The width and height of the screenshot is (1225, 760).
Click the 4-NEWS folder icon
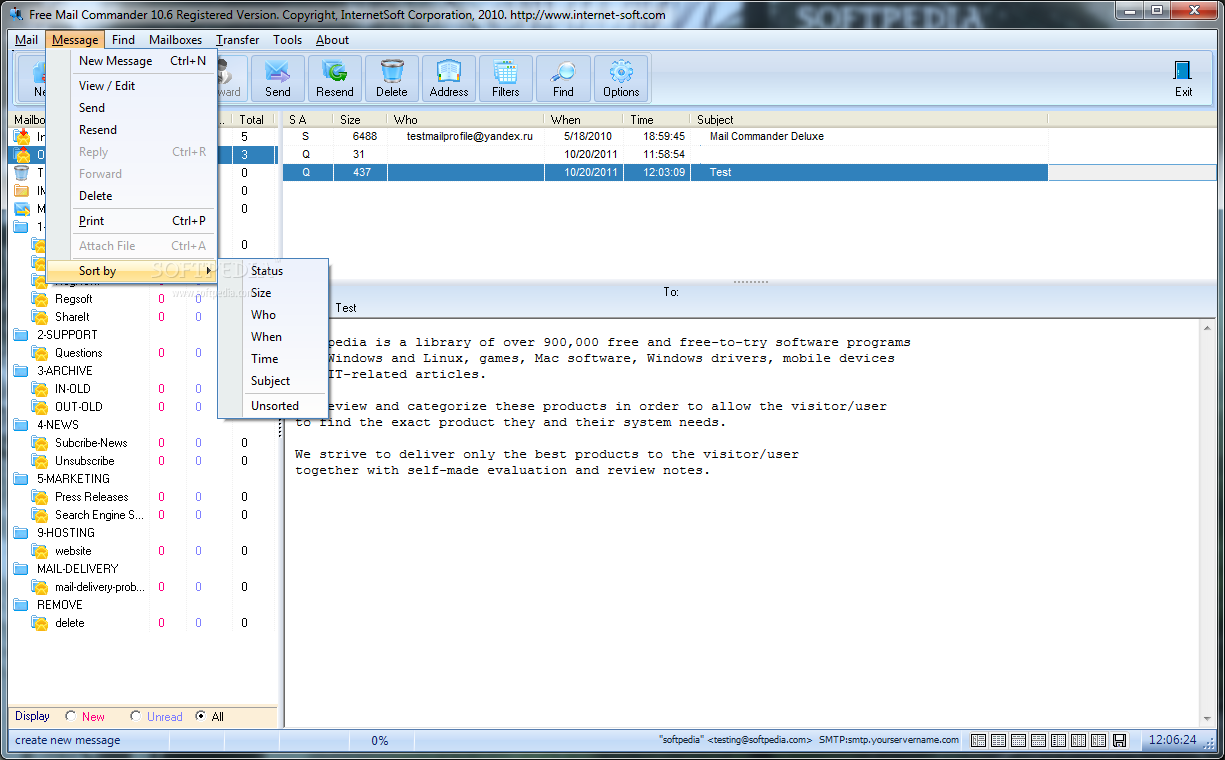pos(21,425)
